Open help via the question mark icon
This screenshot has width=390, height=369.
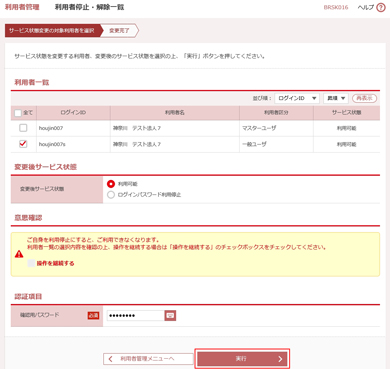point(381,7)
